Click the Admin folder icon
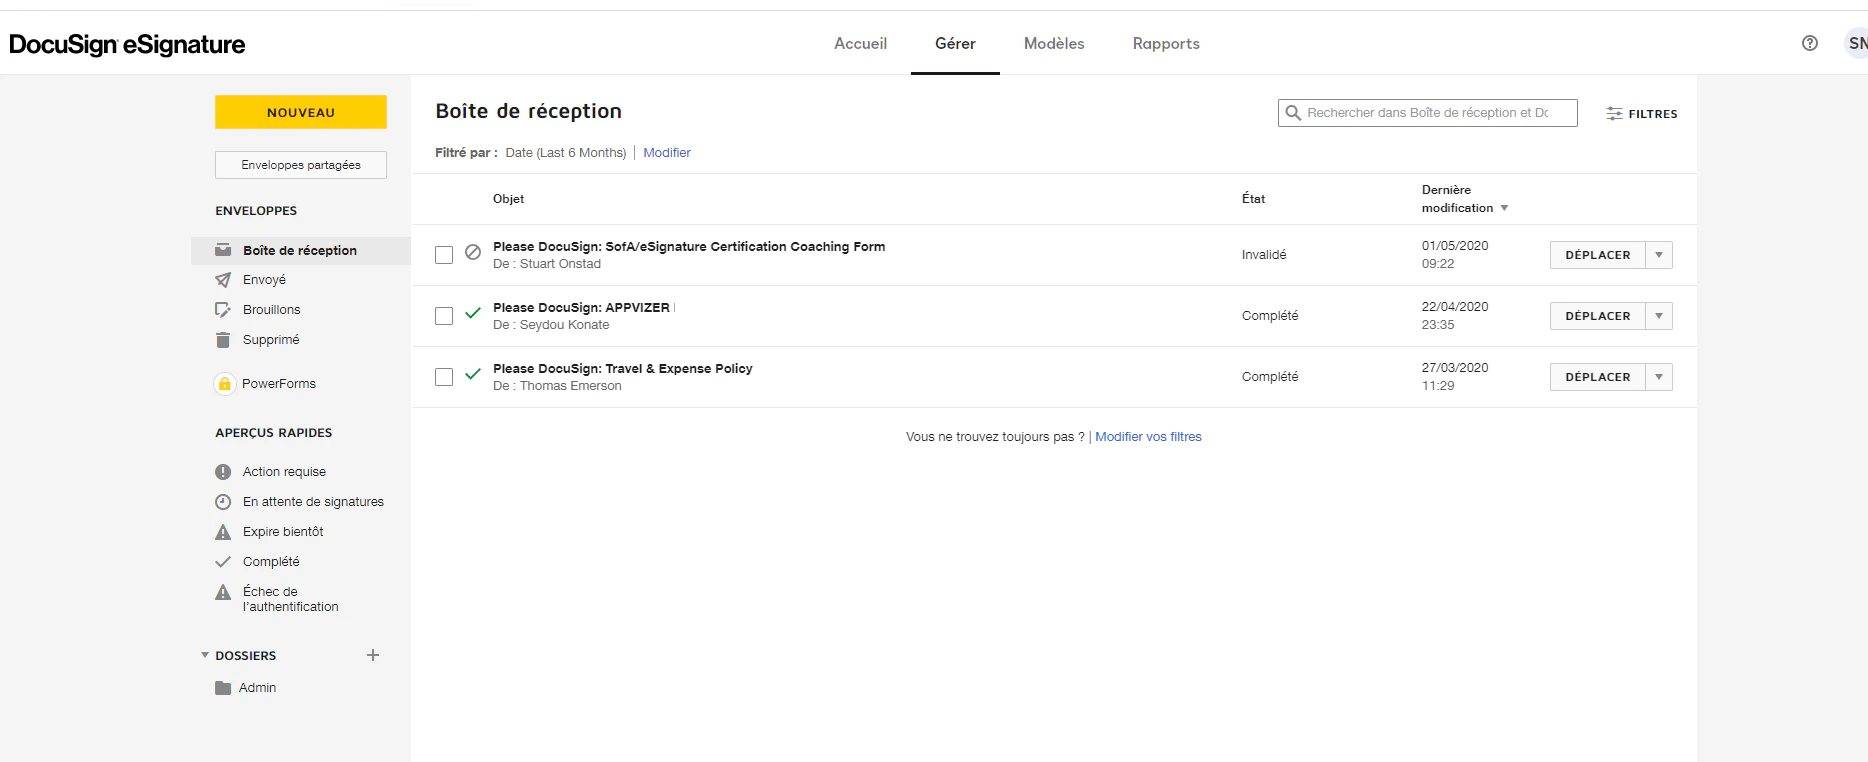 [223, 688]
